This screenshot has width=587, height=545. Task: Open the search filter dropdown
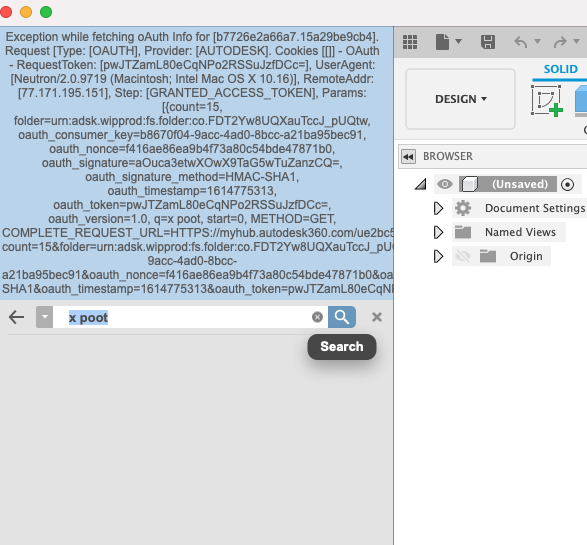(45, 317)
